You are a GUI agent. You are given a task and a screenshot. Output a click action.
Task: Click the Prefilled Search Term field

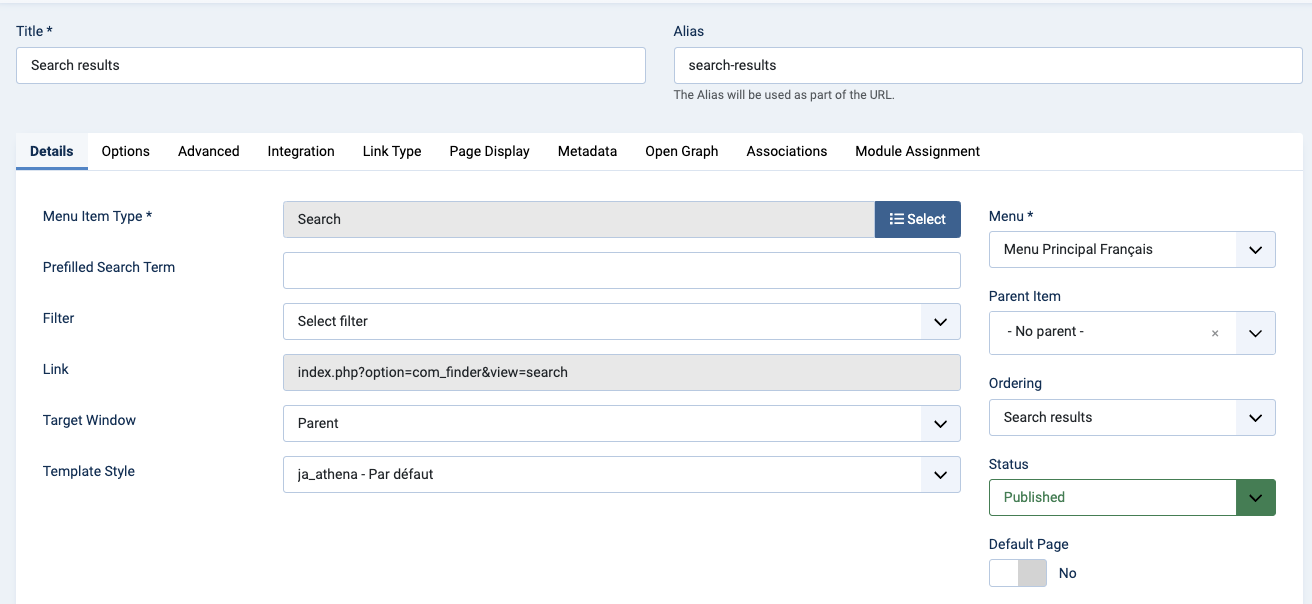click(x=621, y=270)
